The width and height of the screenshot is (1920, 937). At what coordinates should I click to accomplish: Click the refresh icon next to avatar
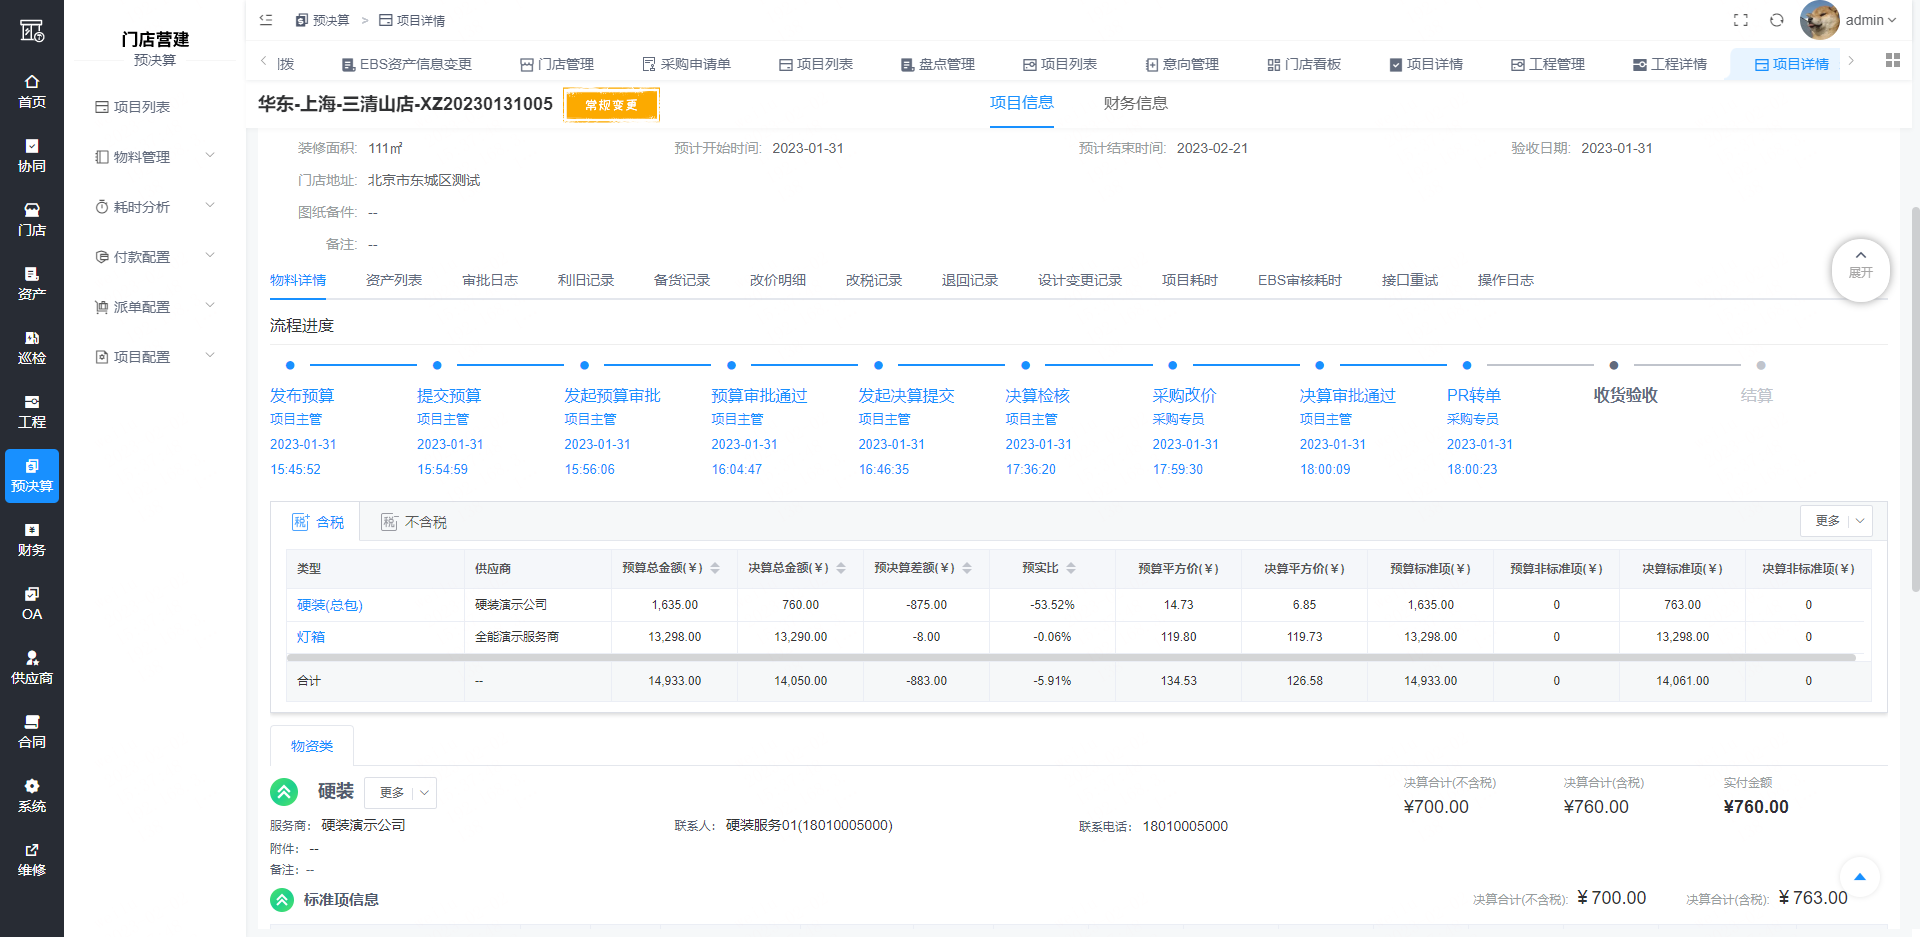pyautogui.click(x=1776, y=20)
